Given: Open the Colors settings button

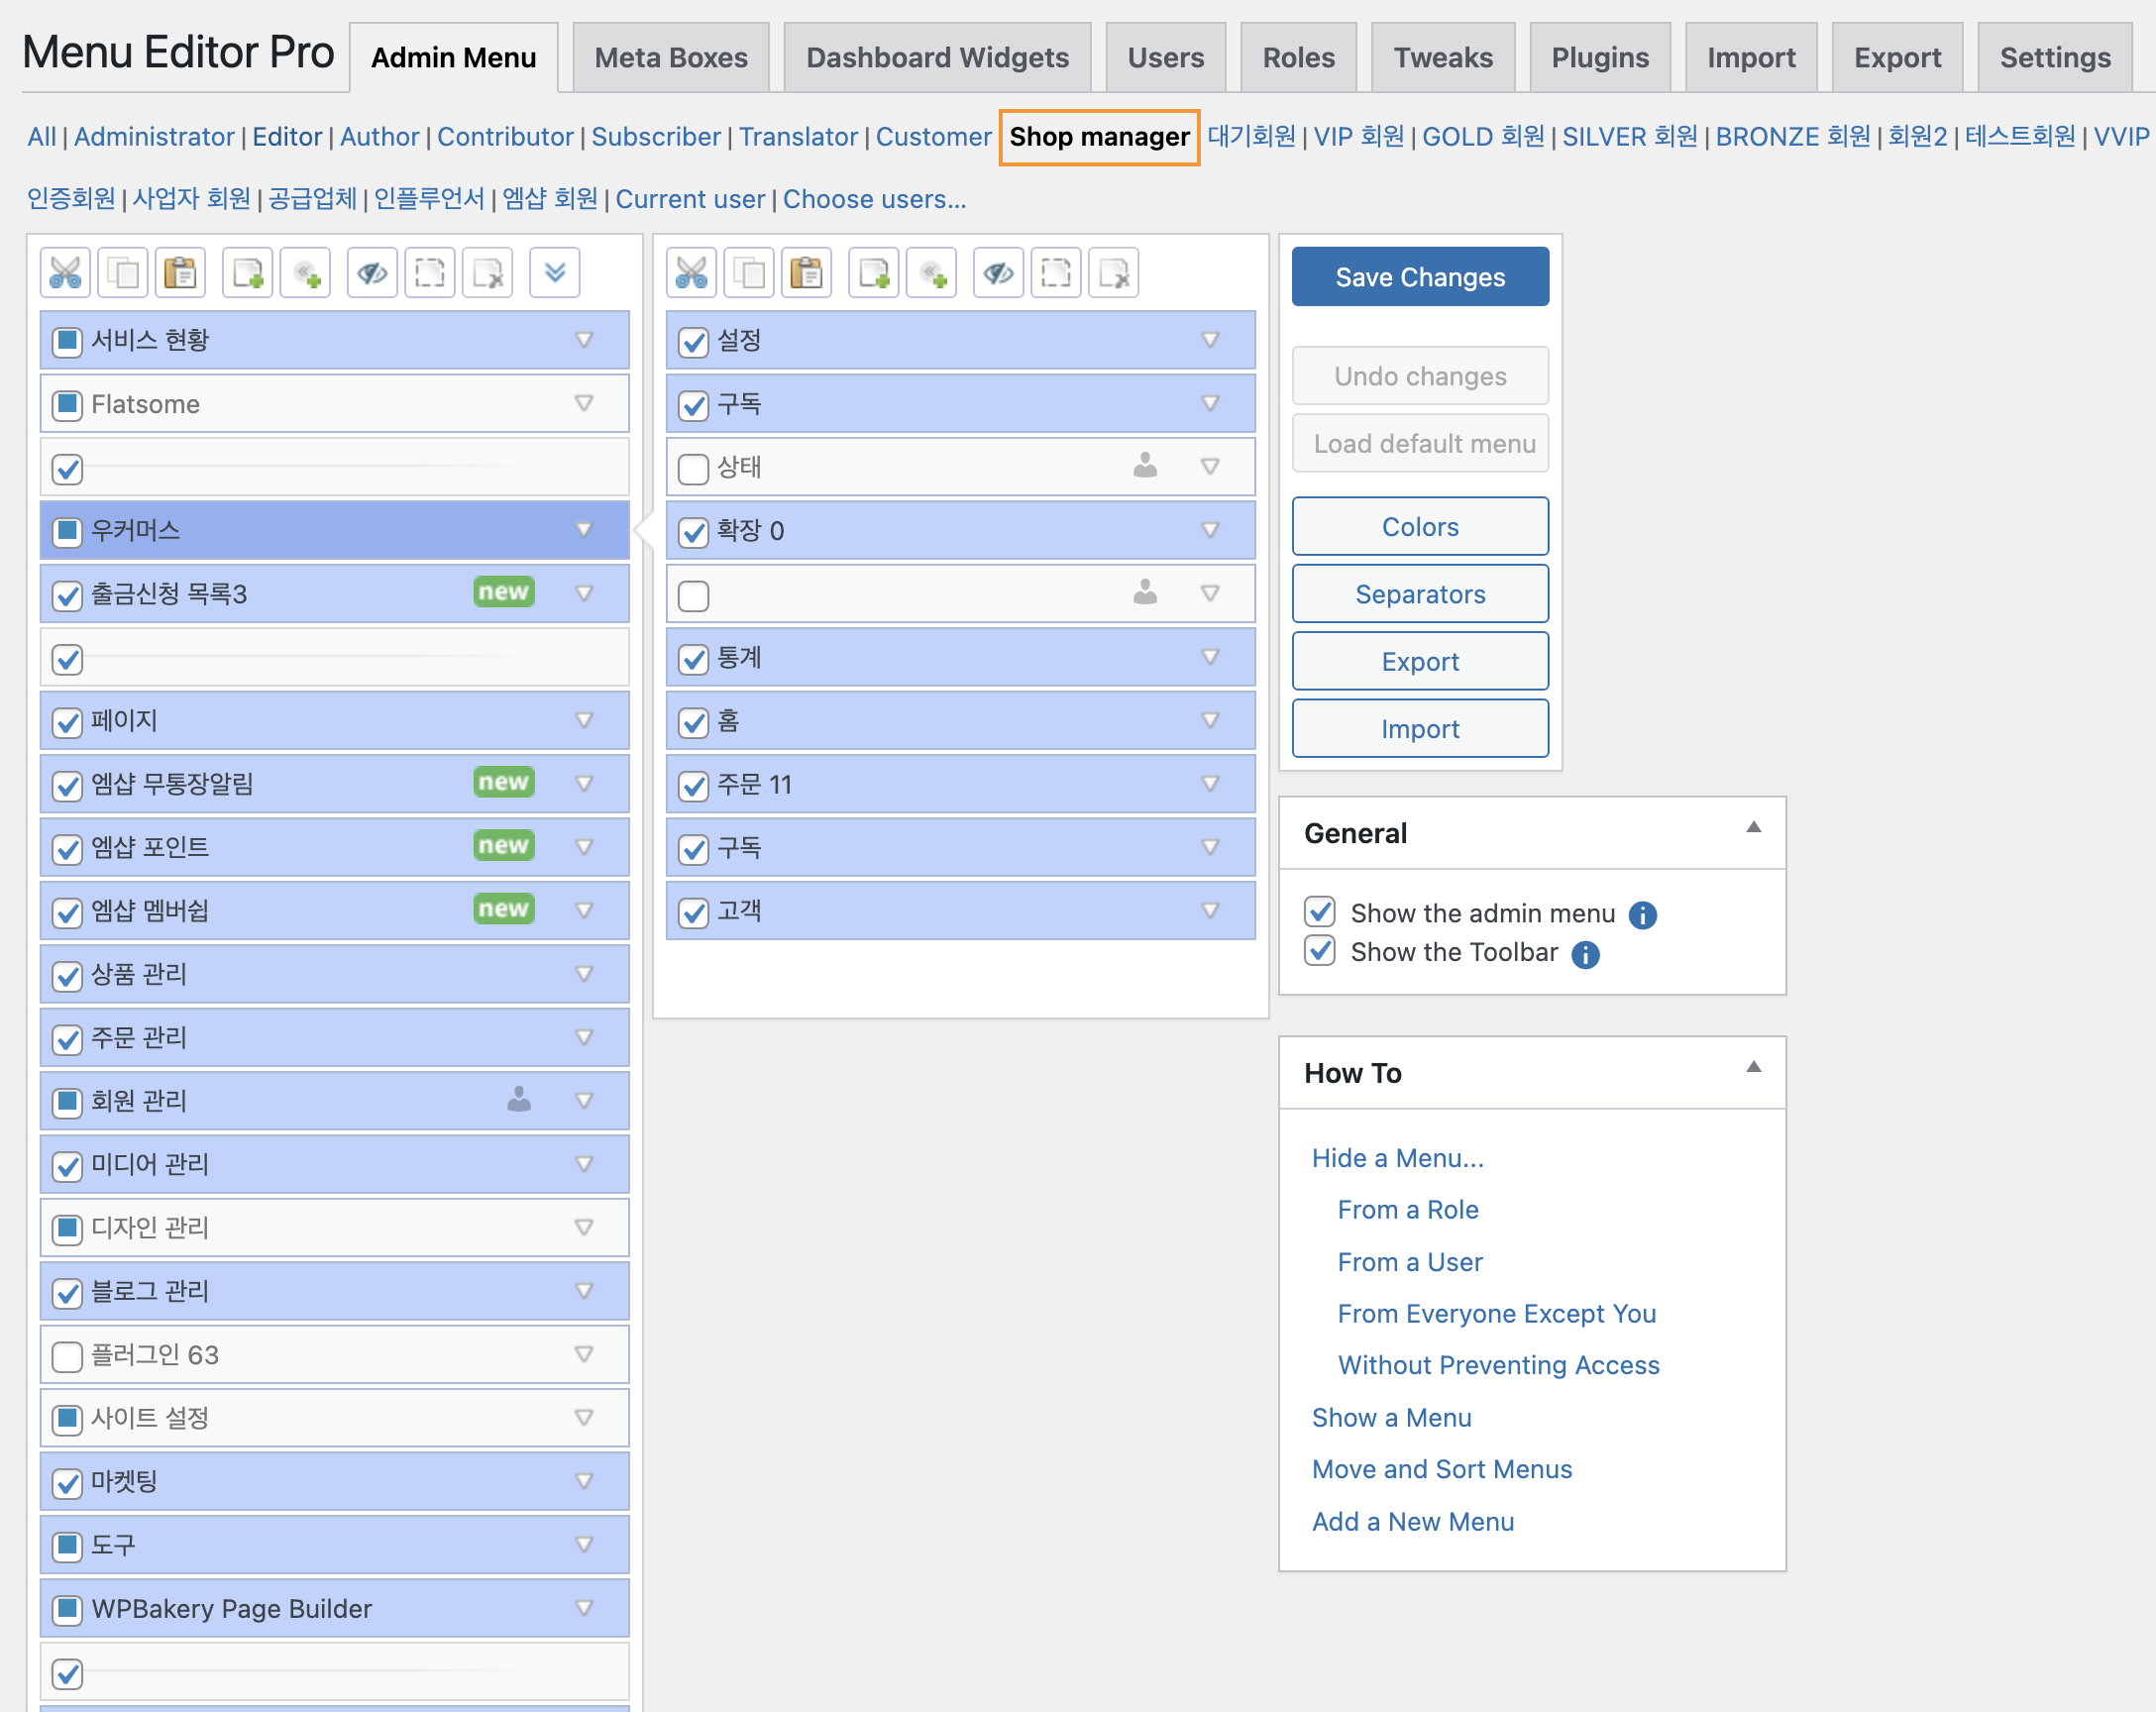Looking at the screenshot, I should pyautogui.click(x=1419, y=527).
